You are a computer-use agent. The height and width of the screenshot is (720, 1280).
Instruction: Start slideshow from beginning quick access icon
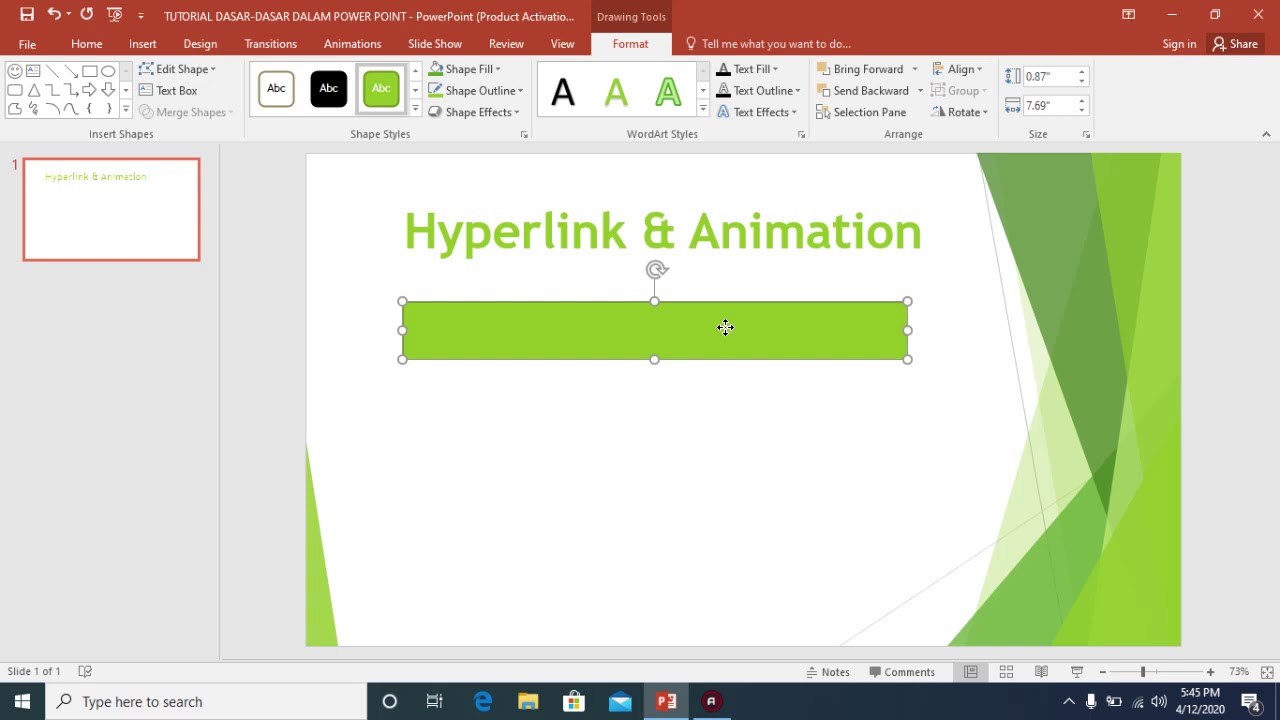[x=115, y=15]
